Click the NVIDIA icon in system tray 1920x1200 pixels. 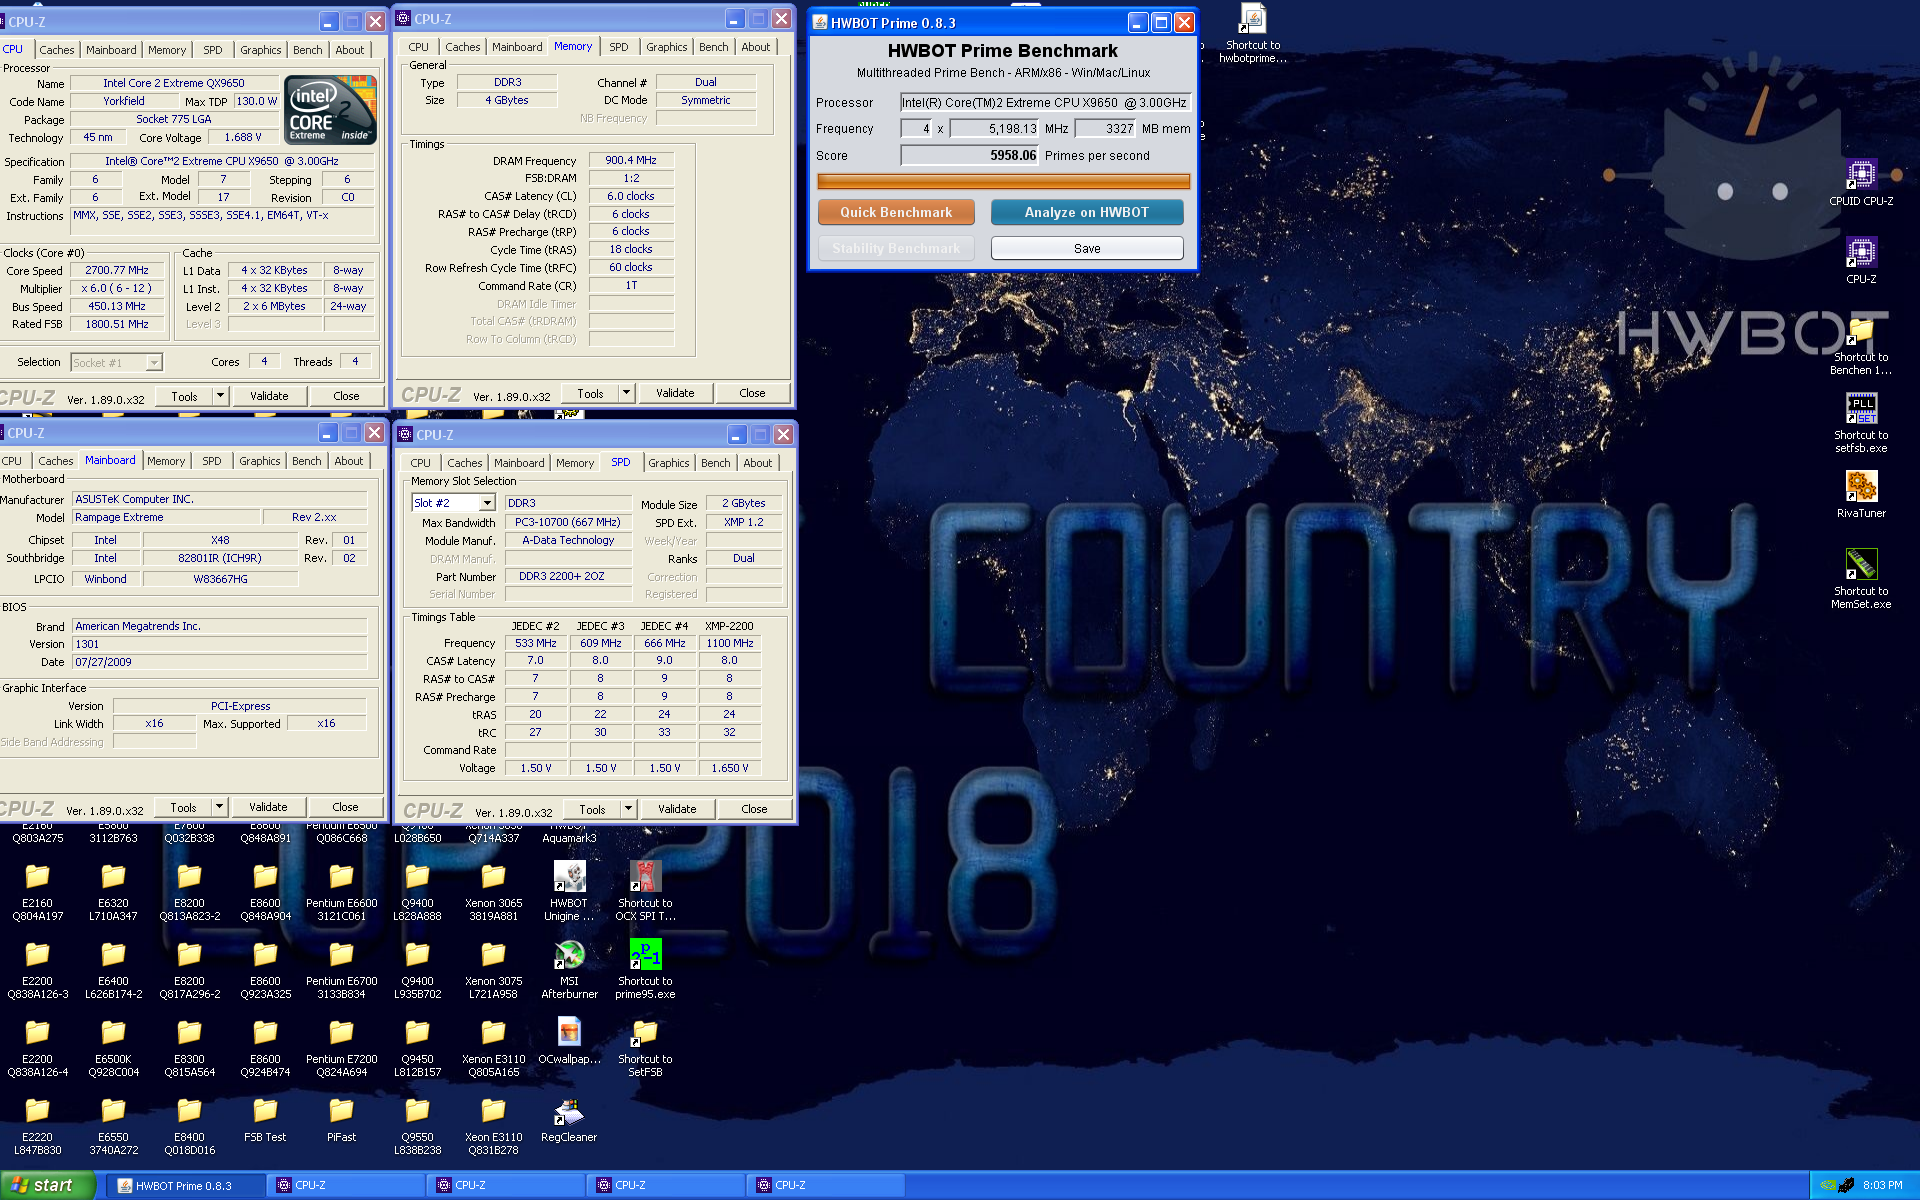[1826, 1185]
